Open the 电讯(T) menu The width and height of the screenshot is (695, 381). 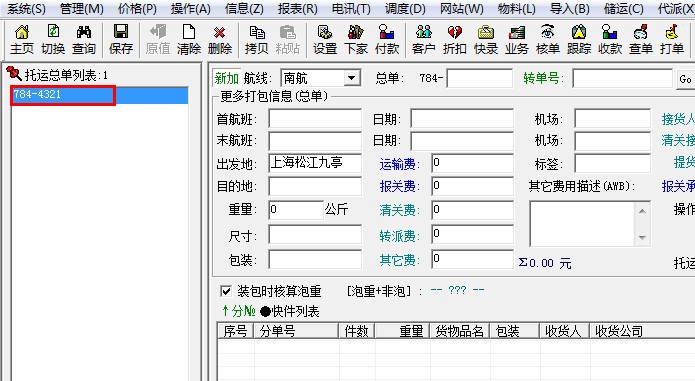(x=351, y=8)
